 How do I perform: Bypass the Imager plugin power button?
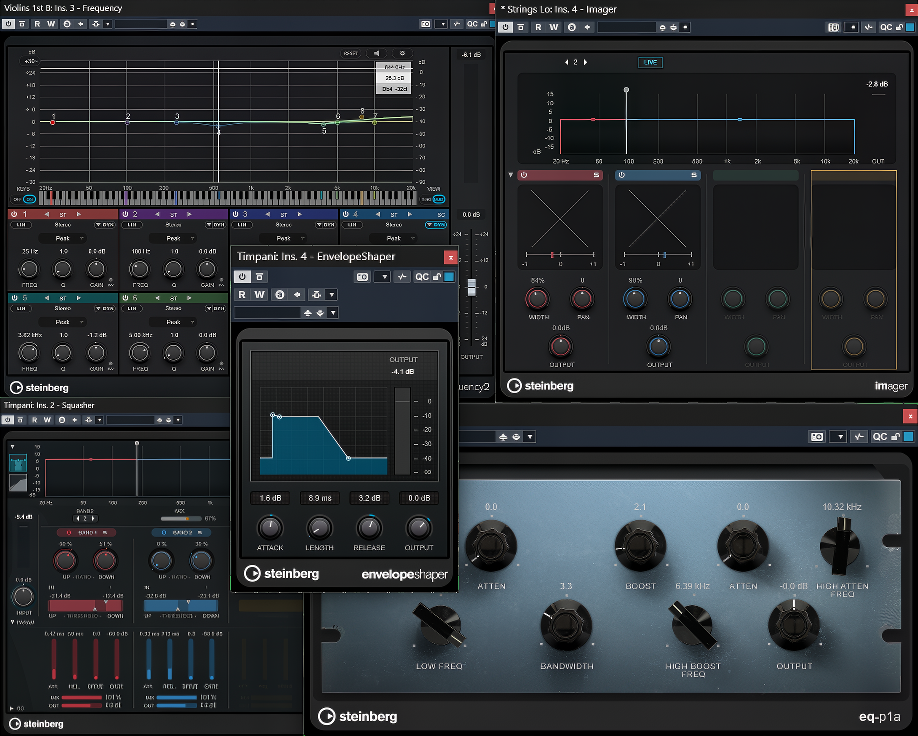pyautogui.click(x=505, y=27)
